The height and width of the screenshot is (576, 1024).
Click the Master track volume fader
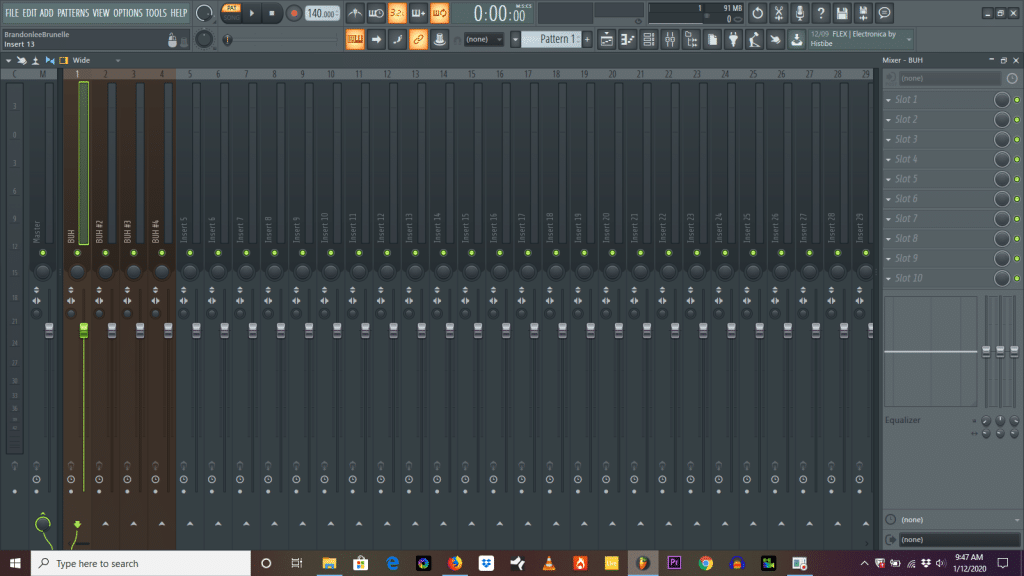(49, 330)
